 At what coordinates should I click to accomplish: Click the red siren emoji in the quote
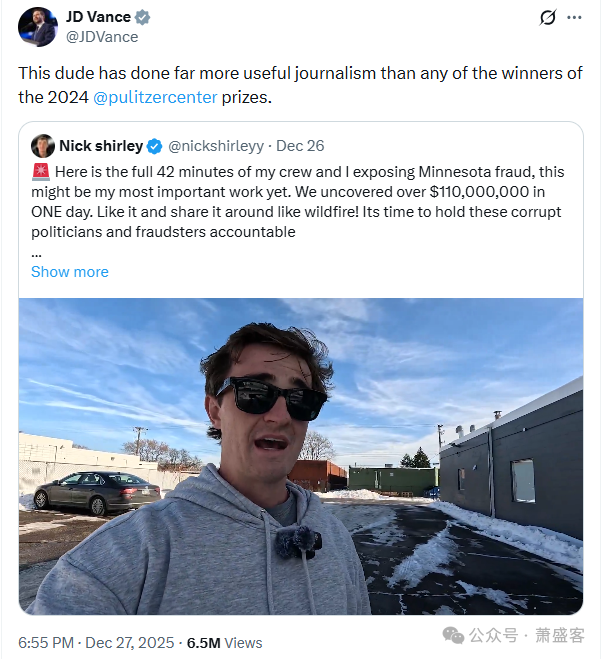click(x=41, y=172)
